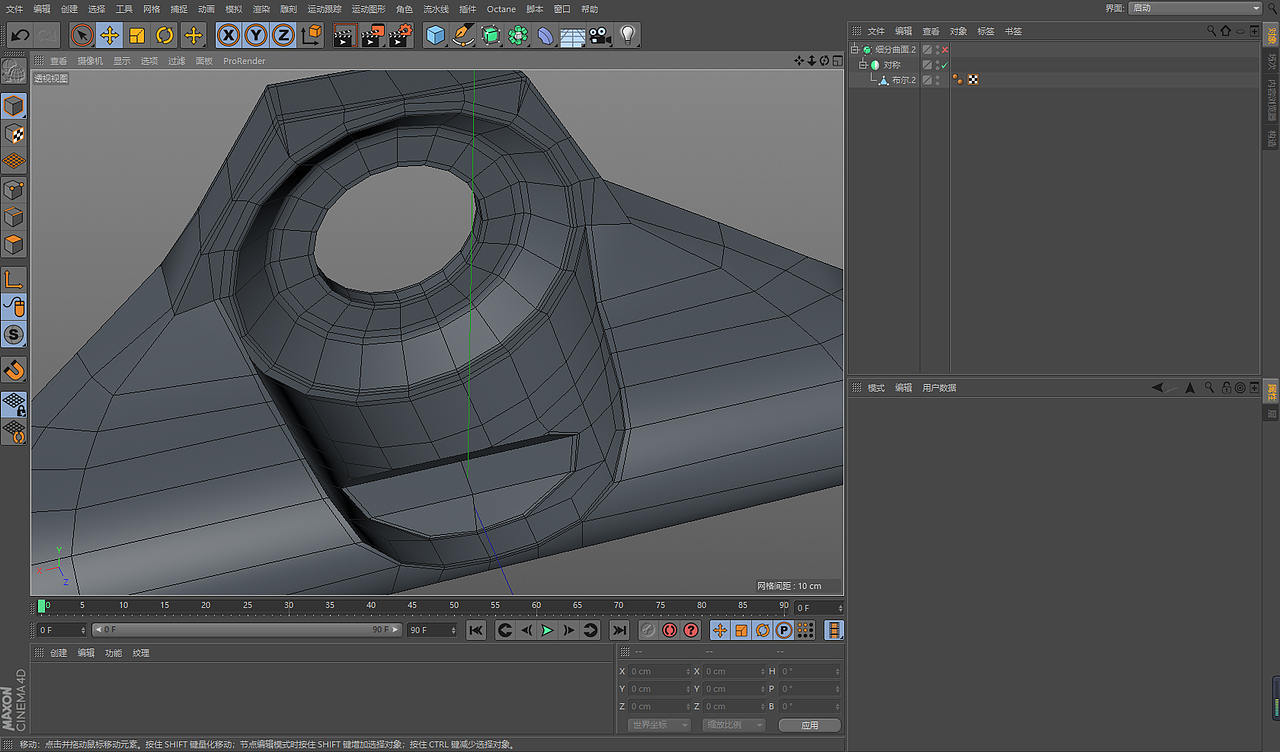Switch to the ProRender viewport tab
Viewport: 1280px width, 752px height.
tap(244, 60)
